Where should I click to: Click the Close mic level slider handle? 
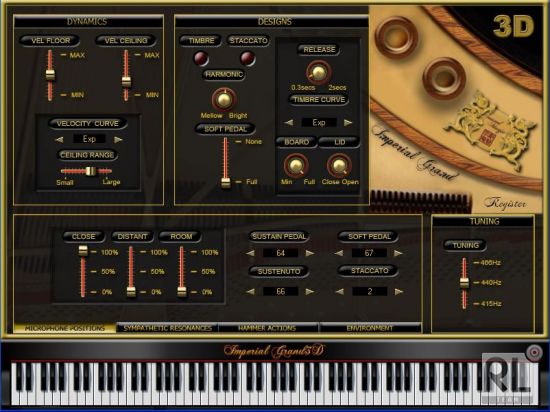[x=83, y=250]
